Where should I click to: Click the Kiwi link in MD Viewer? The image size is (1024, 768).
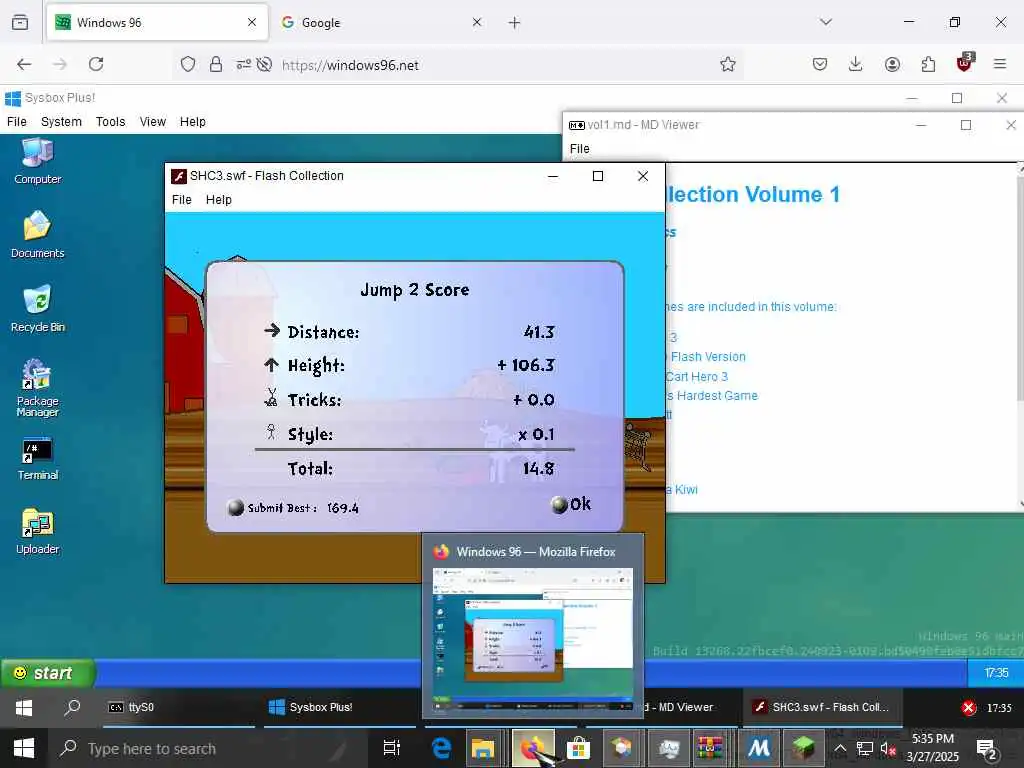click(682, 490)
